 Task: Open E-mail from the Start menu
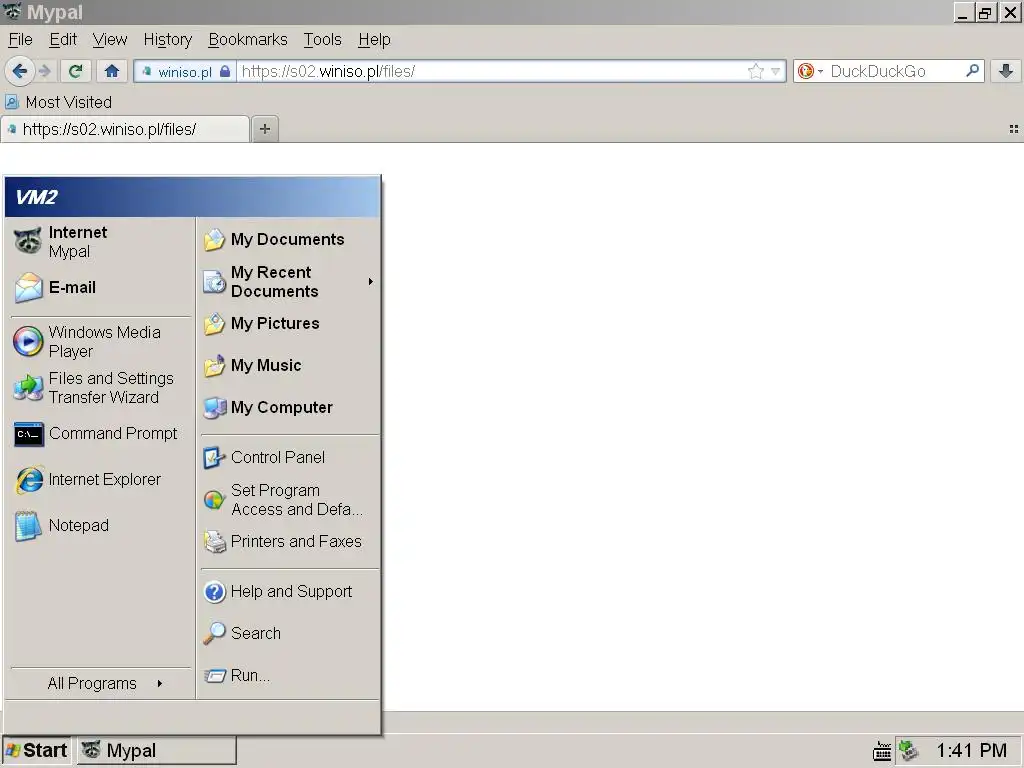click(100, 287)
